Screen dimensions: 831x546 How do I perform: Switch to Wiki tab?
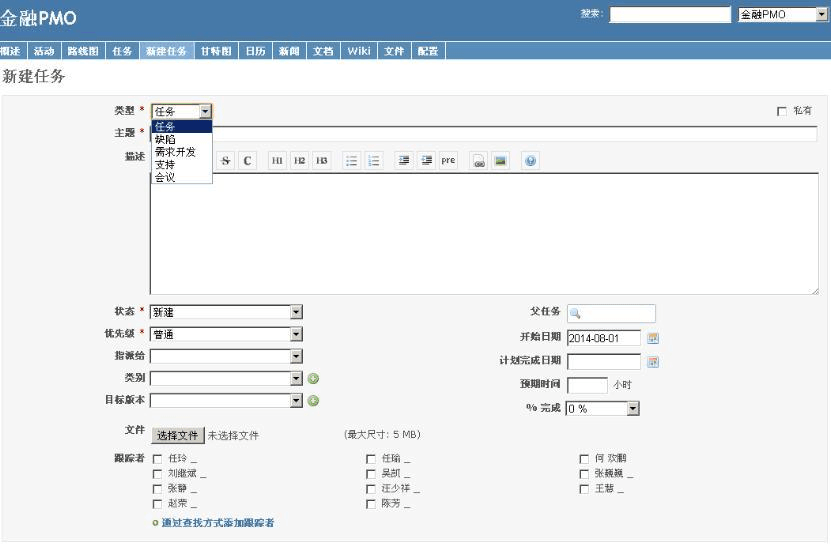pyautogui.click(x=359, y=51)
